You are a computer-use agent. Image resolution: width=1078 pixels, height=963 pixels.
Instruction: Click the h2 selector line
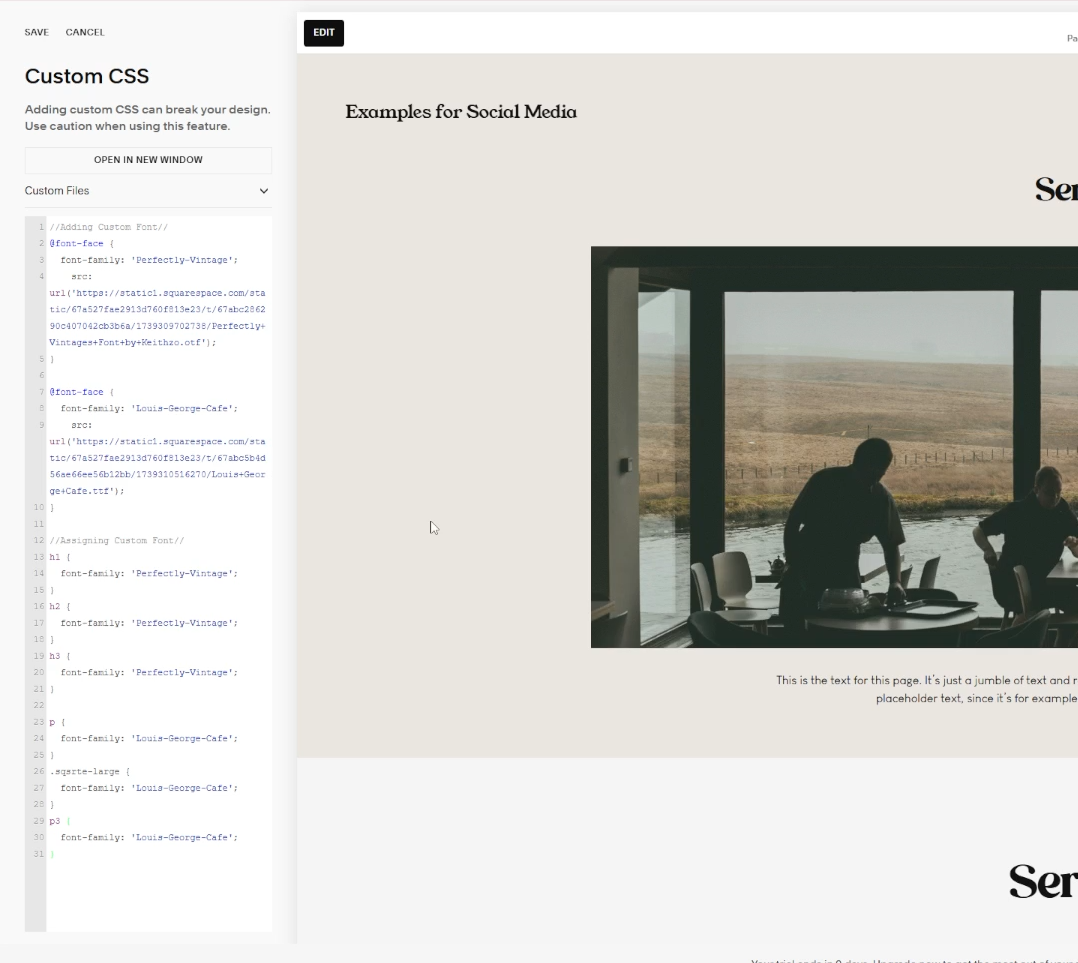(x=60, y=606)
